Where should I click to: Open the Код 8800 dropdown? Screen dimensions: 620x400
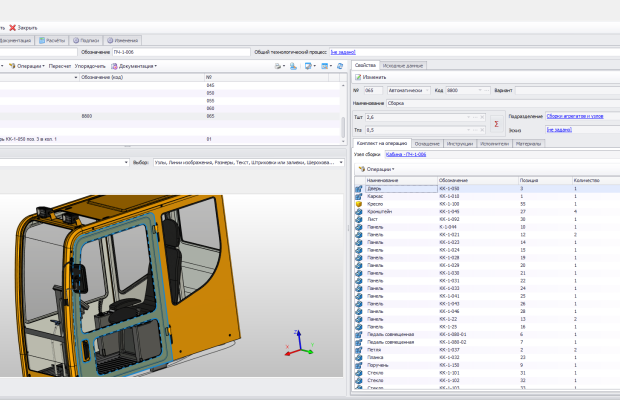[x=480, y=91]
